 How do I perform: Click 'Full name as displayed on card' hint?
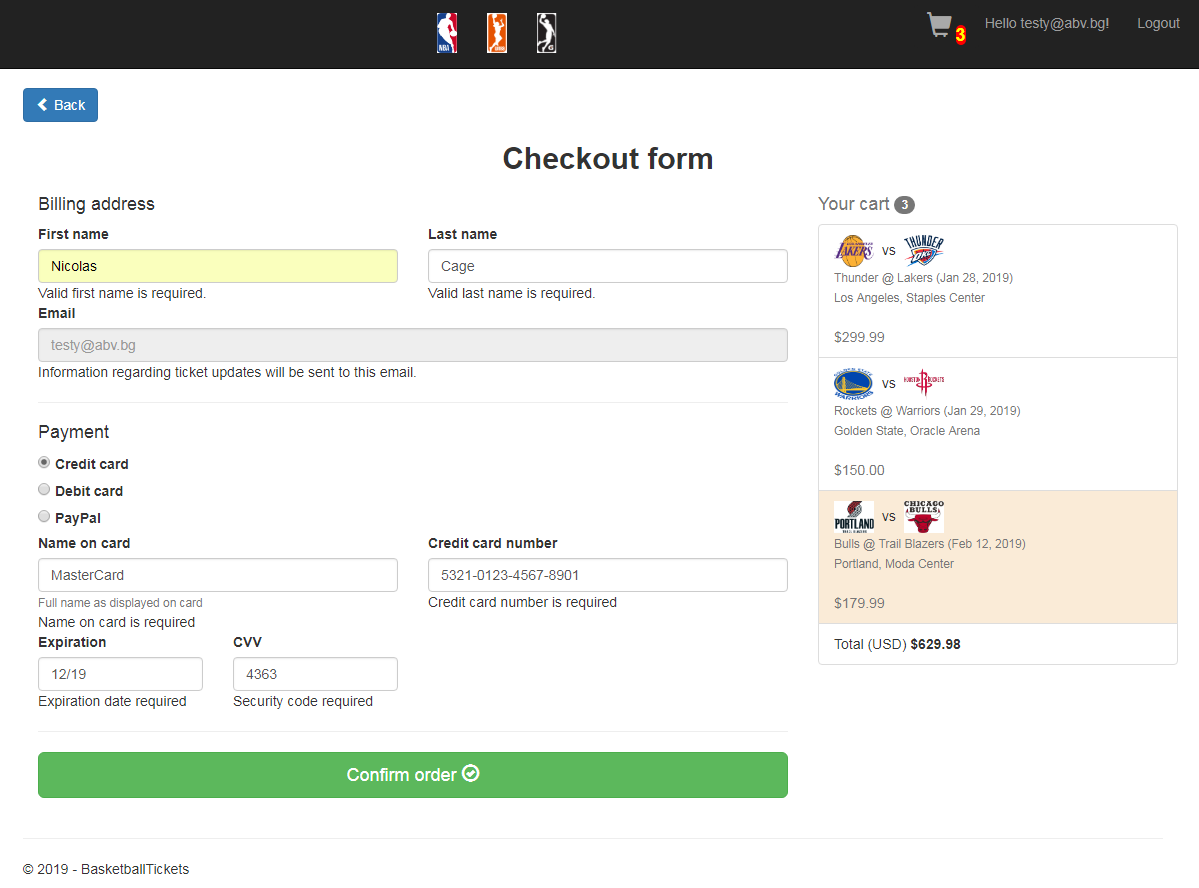point(120,603)
